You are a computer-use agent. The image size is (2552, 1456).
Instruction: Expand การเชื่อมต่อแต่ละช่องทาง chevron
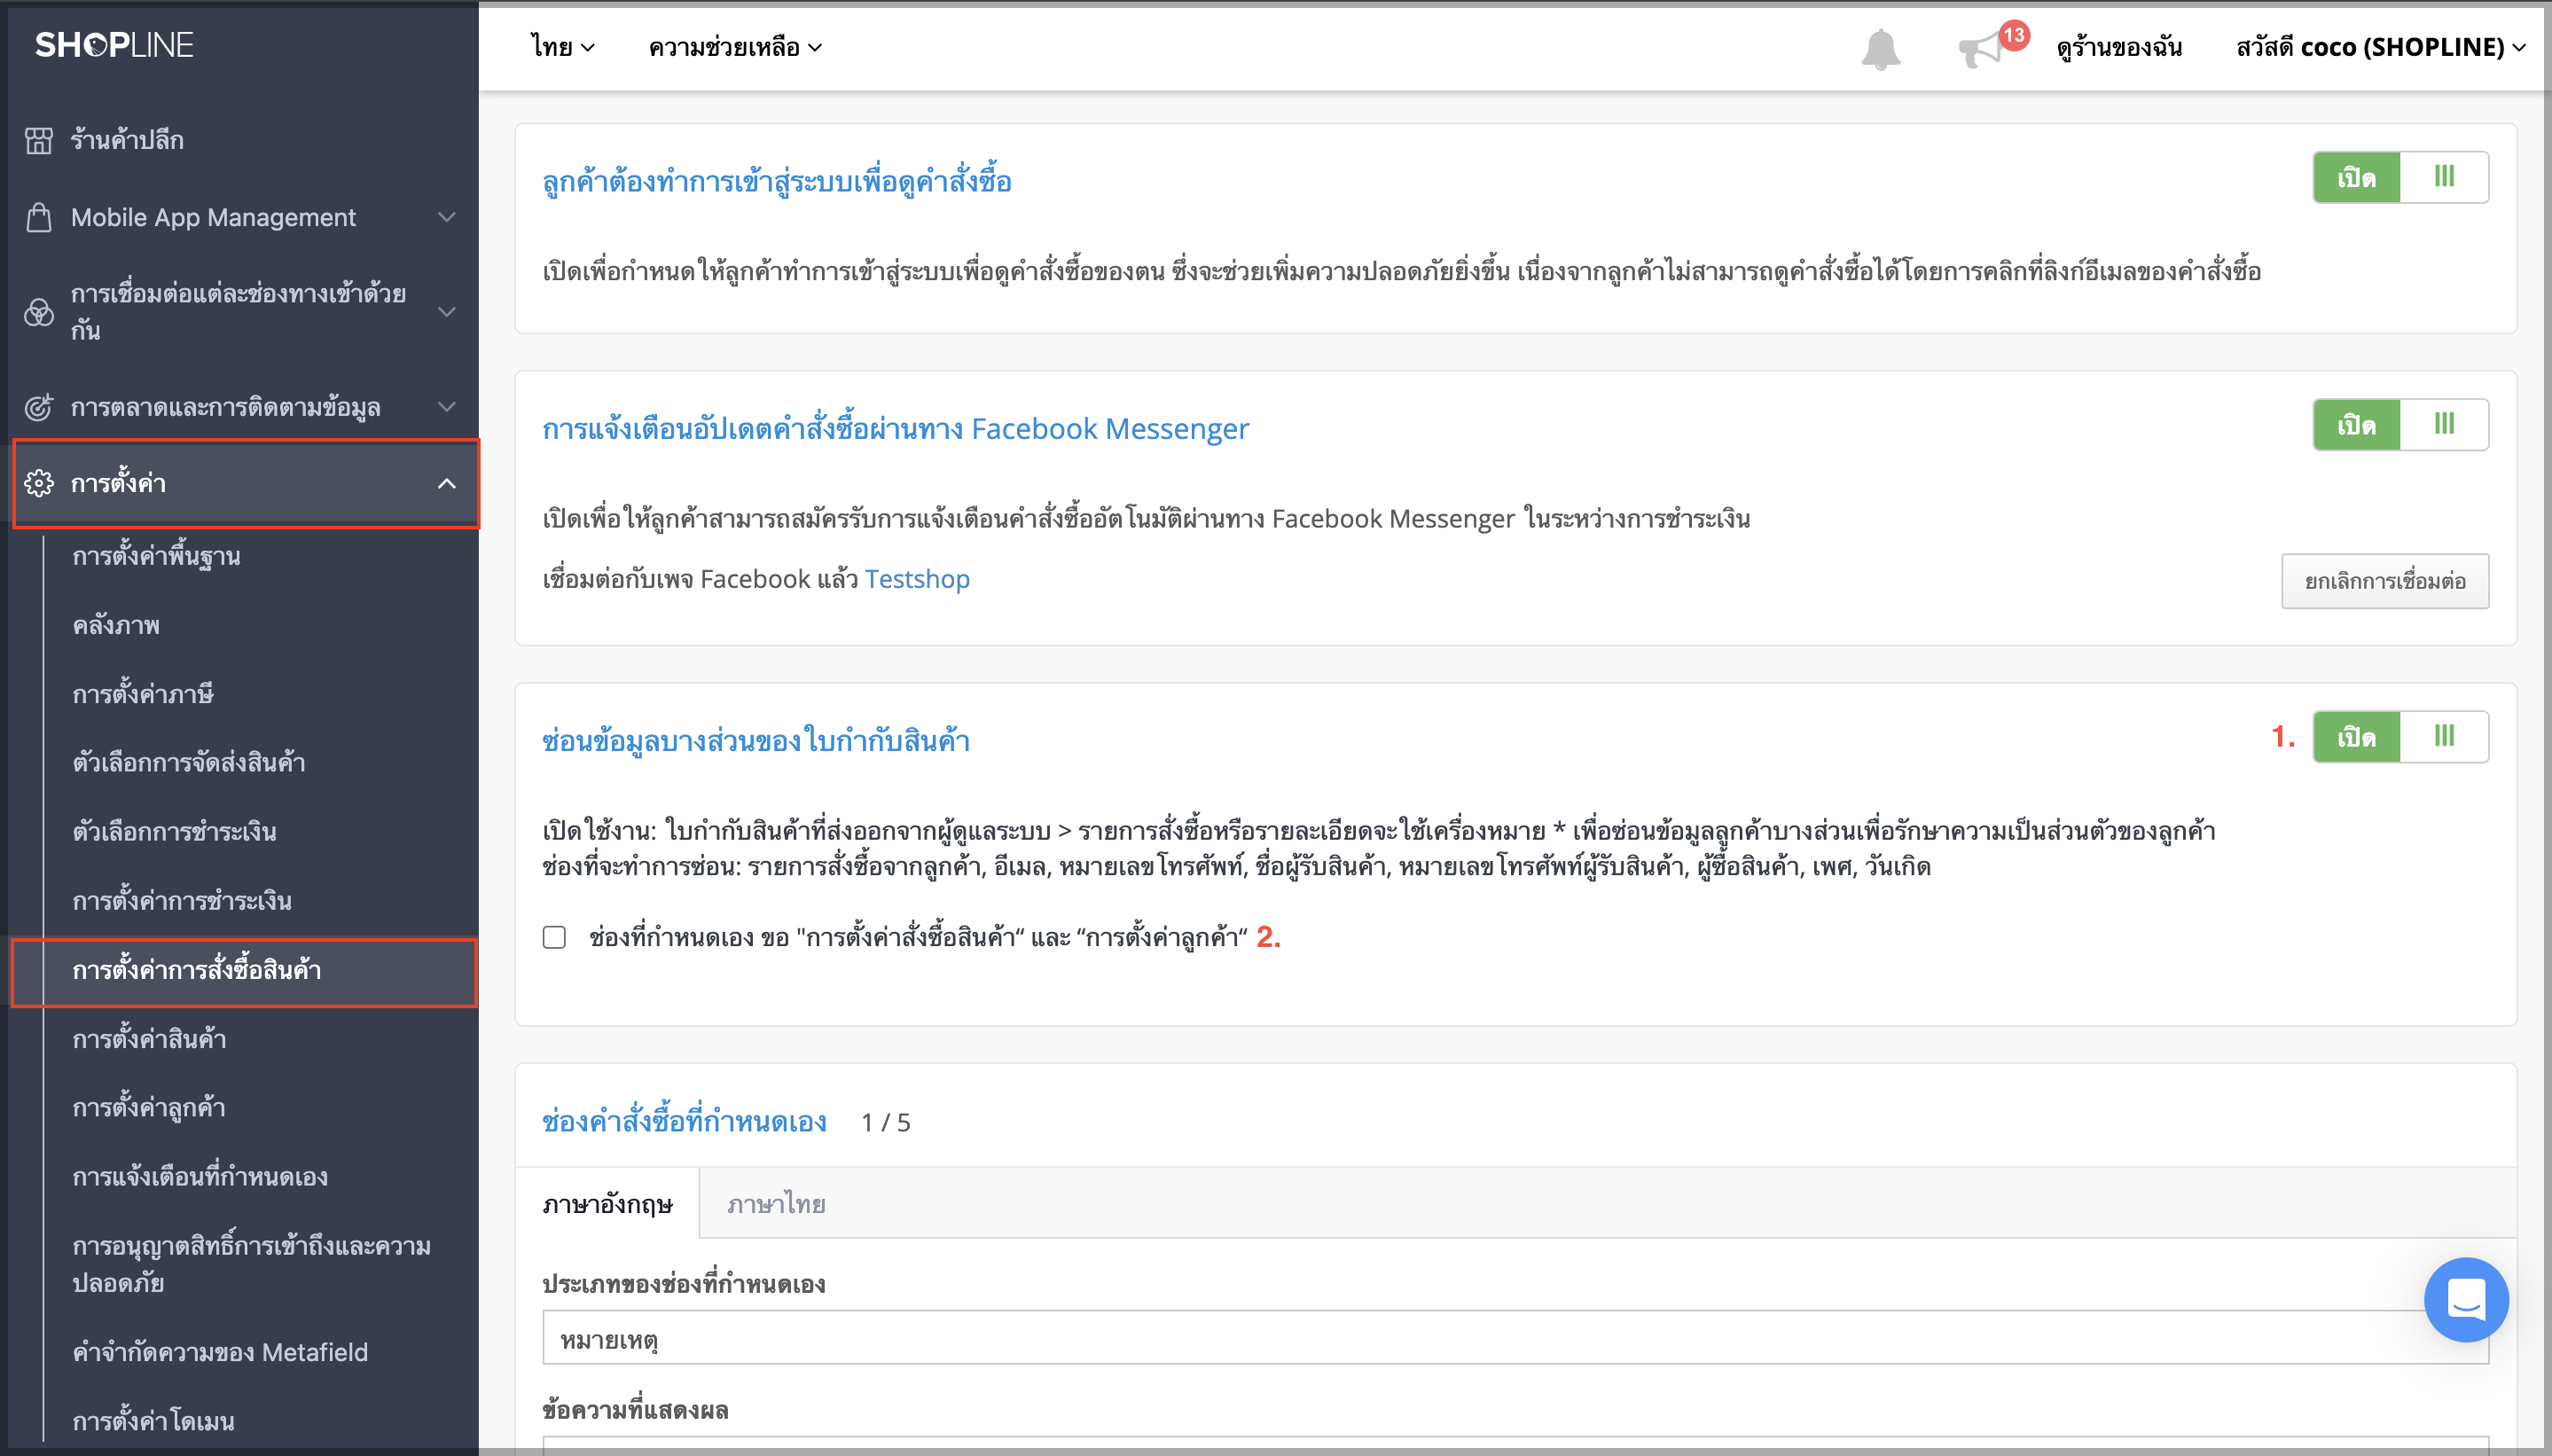[447, 312]
